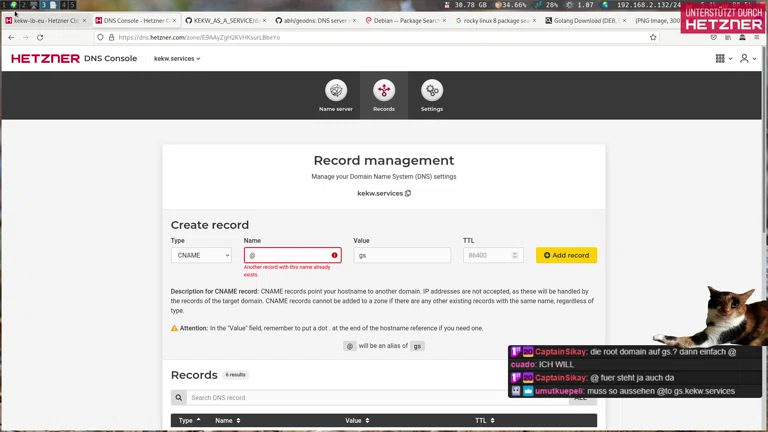Click the browser URL address bar
Viewport: 768px width, 432px height.
377,37
